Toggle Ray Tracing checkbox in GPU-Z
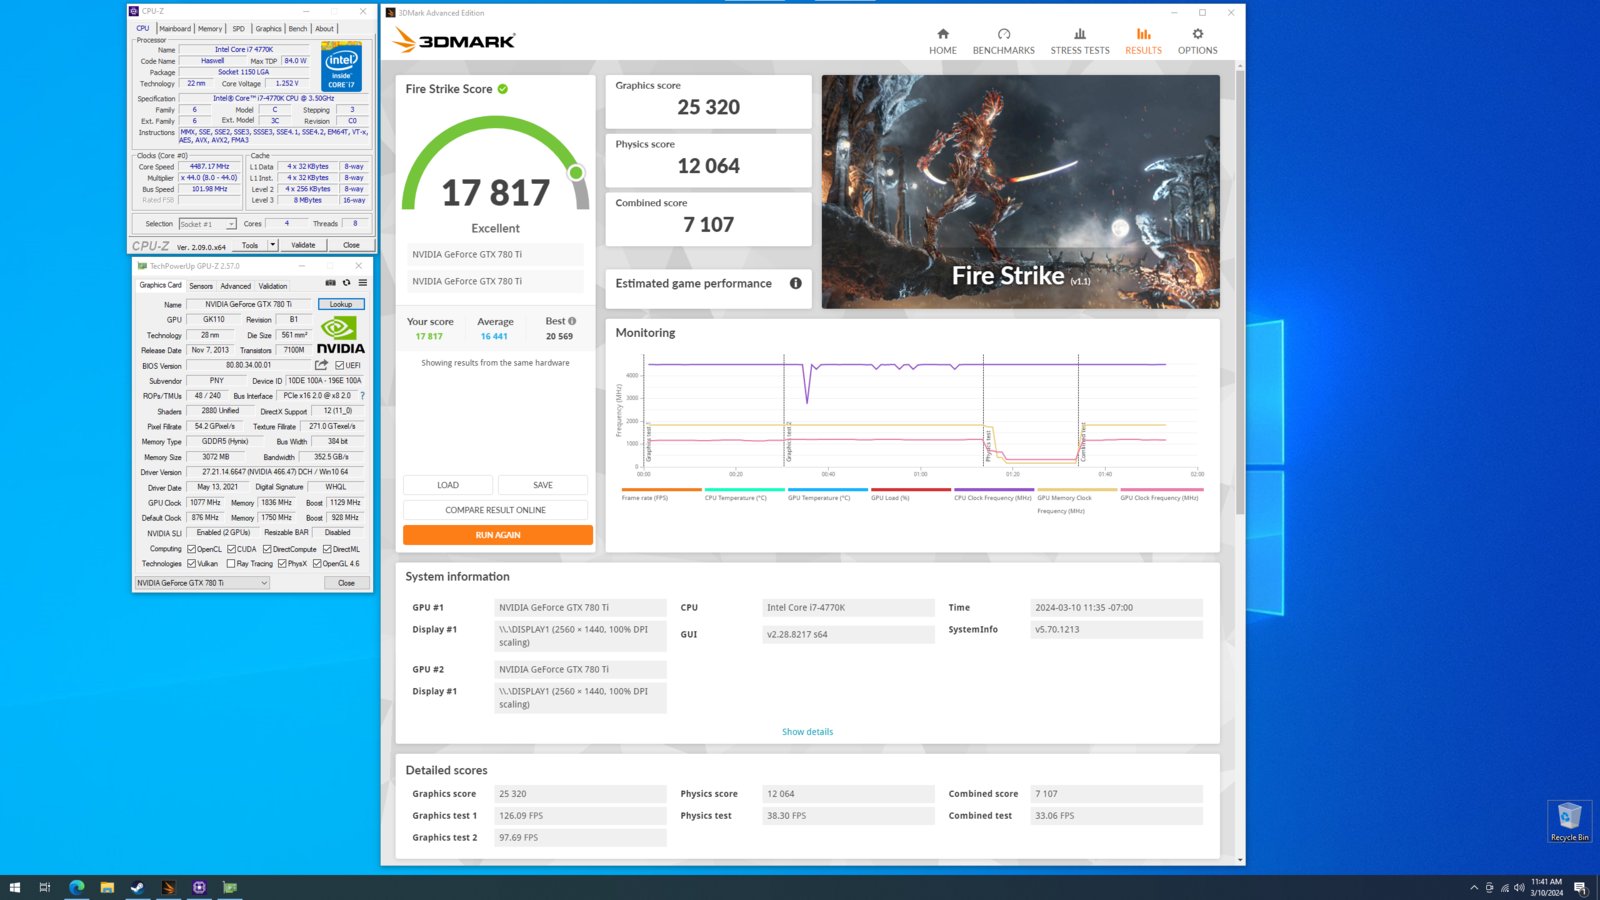This screenshot has width=1600, height=900. [231, 563]
